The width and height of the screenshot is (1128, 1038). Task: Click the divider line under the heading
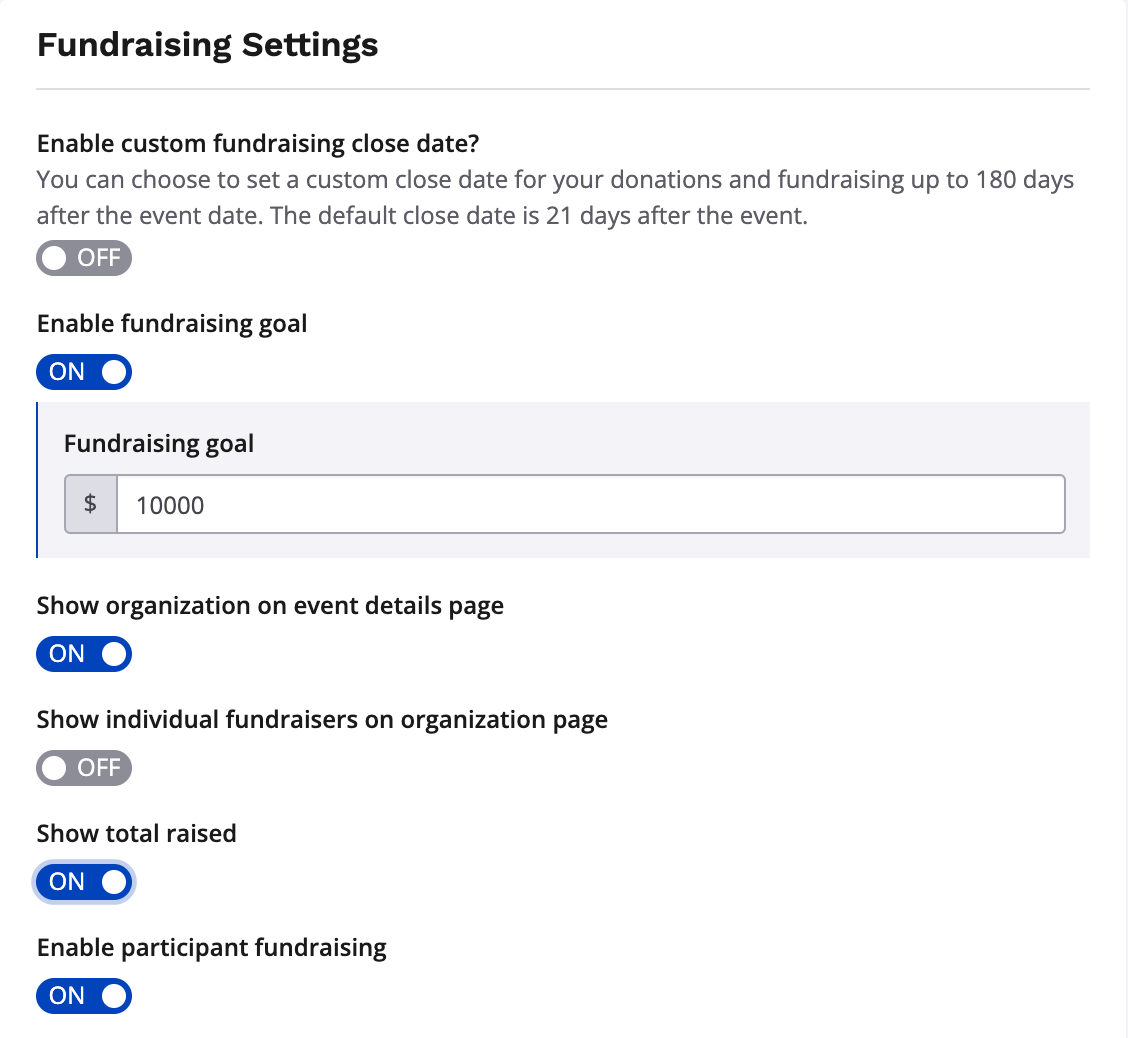pos(562,90)
